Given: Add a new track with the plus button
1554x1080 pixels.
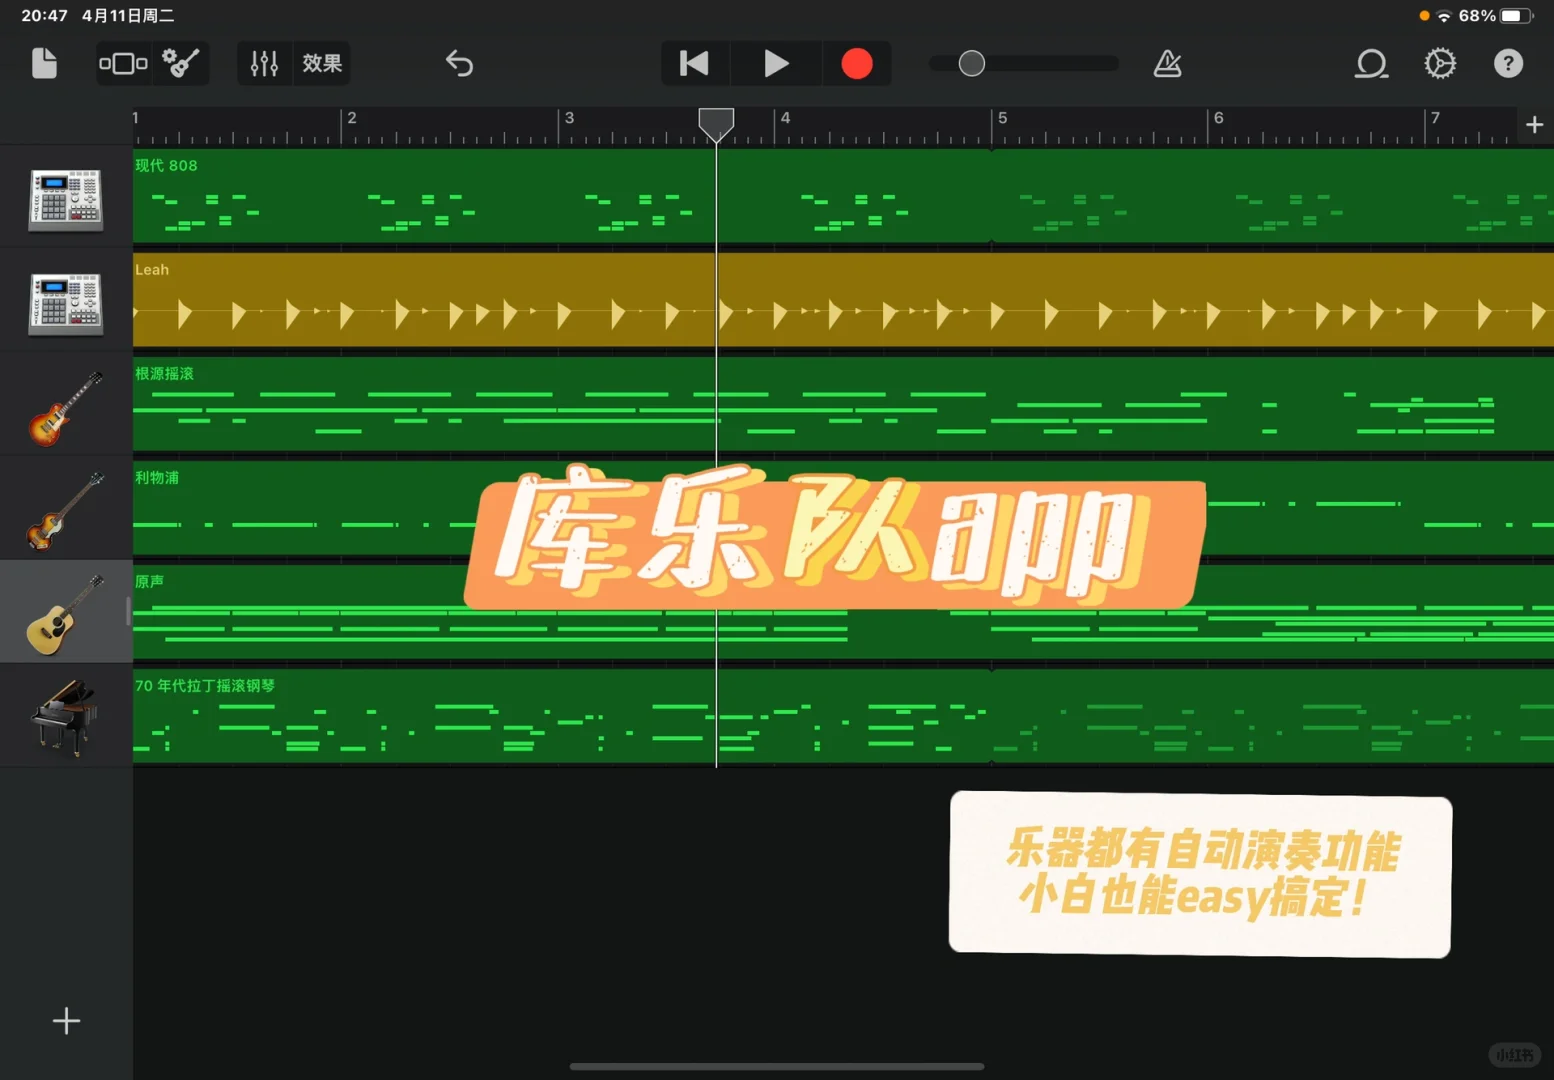Looking at the screenshot, I should (66, 1020).
